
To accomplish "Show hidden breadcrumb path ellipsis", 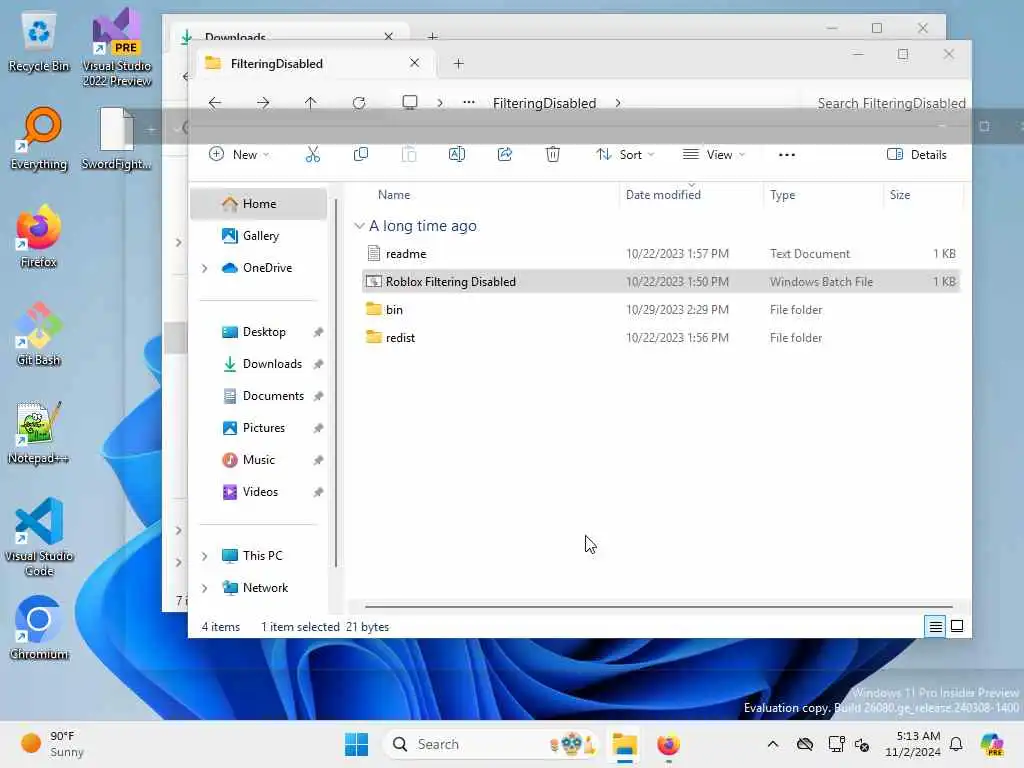I will click(468, 103).
